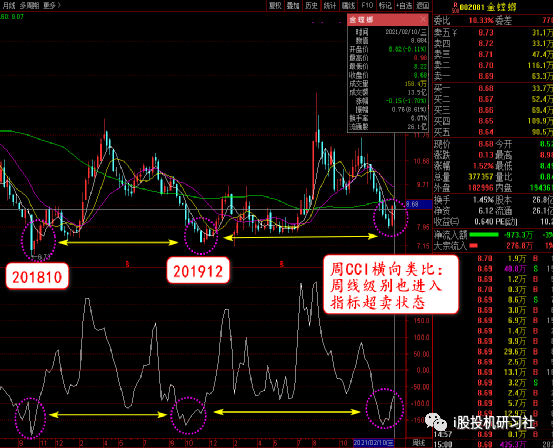Click the highlighted 2021/02/10 date marker
Image resolution: width=553 pixels, height=448 pixels.
click(x=373, y=443)
